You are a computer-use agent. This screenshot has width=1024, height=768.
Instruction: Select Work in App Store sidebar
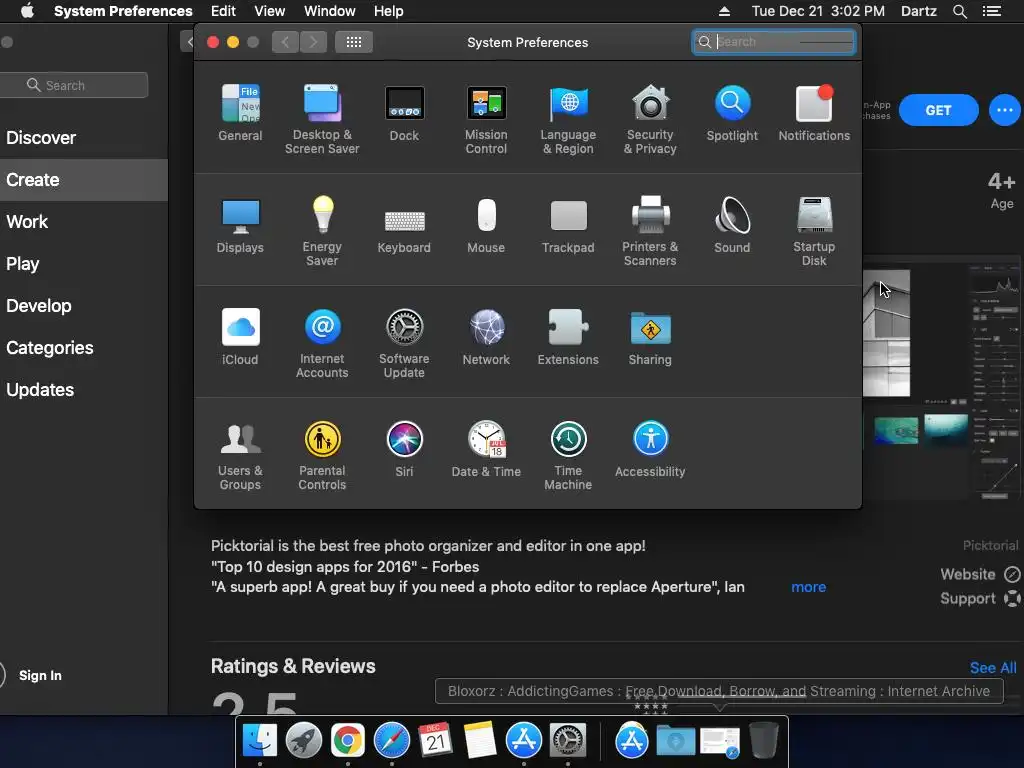27,222
